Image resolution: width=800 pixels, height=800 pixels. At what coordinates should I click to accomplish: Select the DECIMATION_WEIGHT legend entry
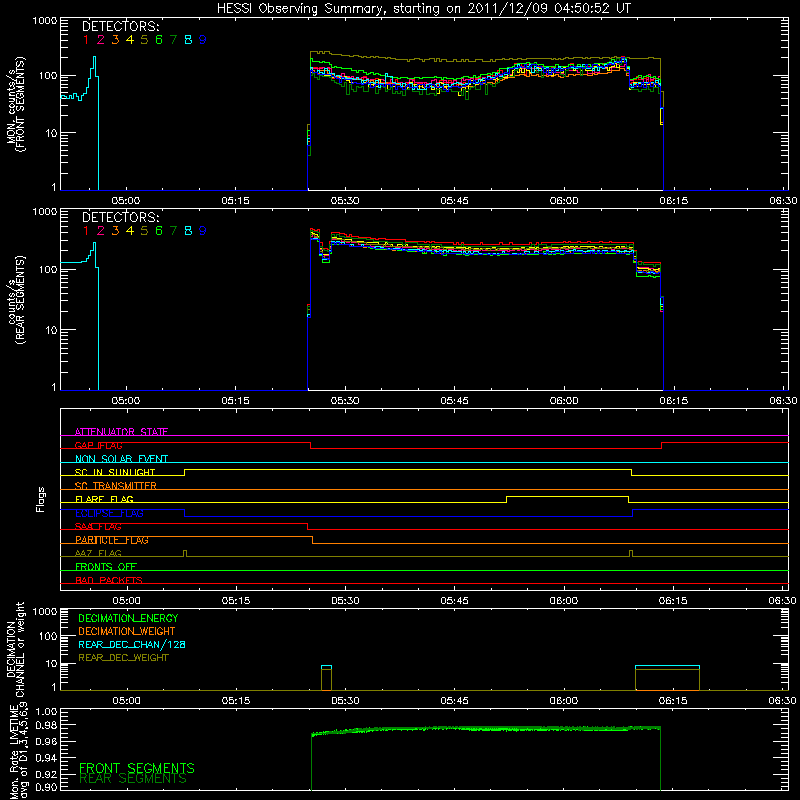tap(127, 632)
